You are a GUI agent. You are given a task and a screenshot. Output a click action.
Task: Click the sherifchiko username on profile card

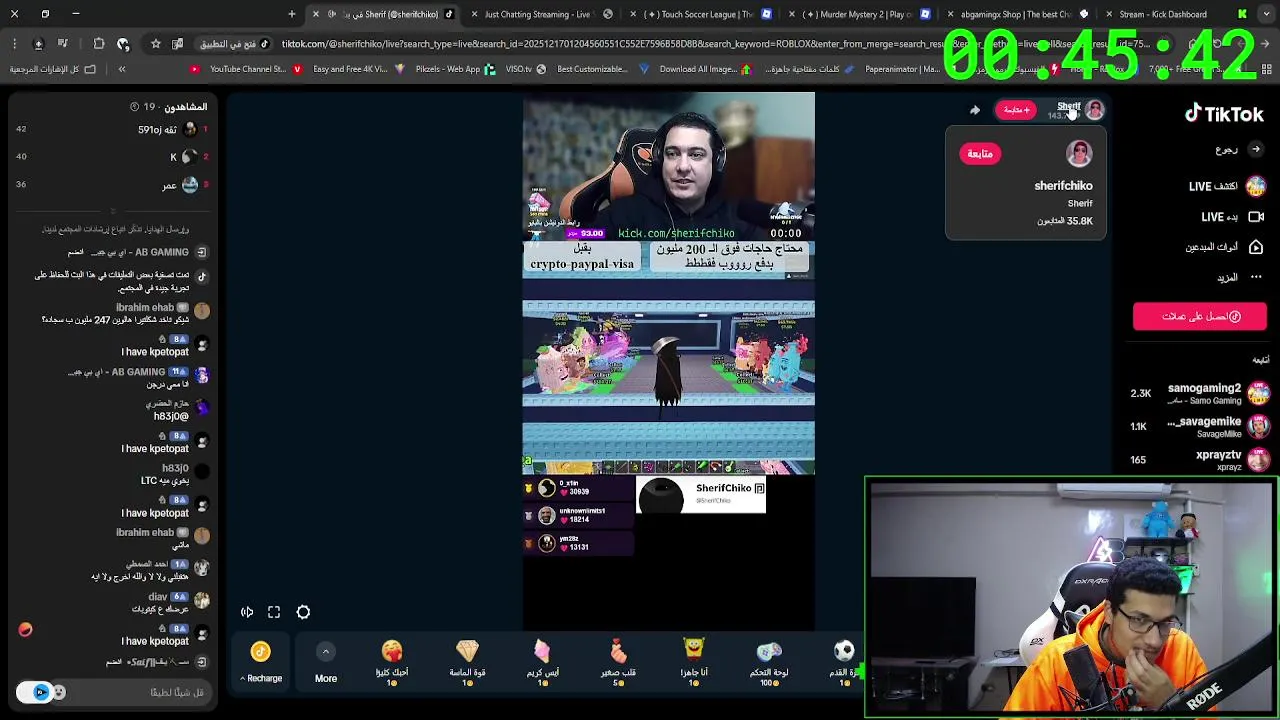point(1063,186)
